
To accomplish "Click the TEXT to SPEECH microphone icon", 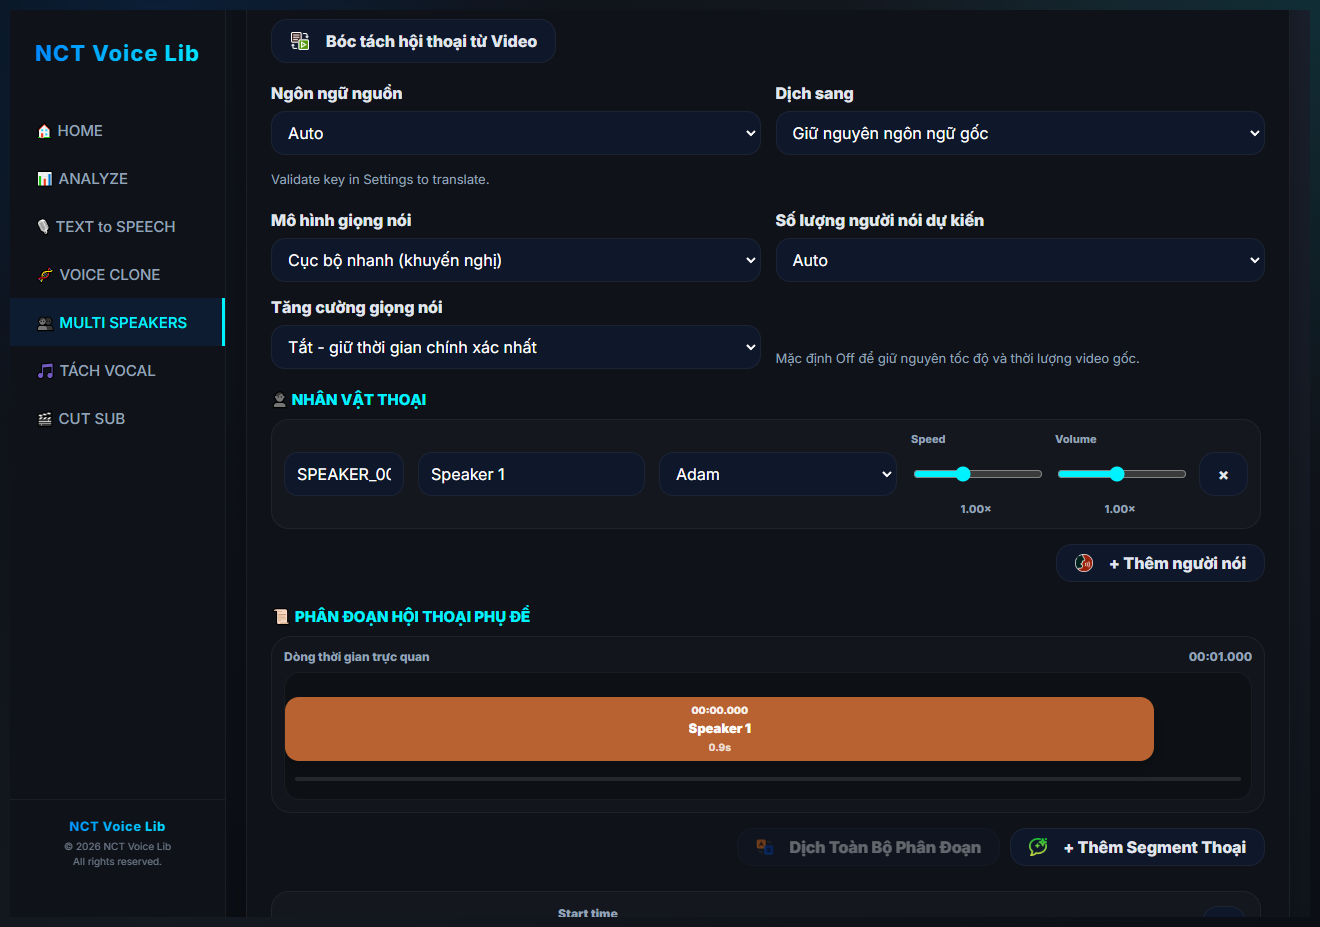I will click(43, 227).
